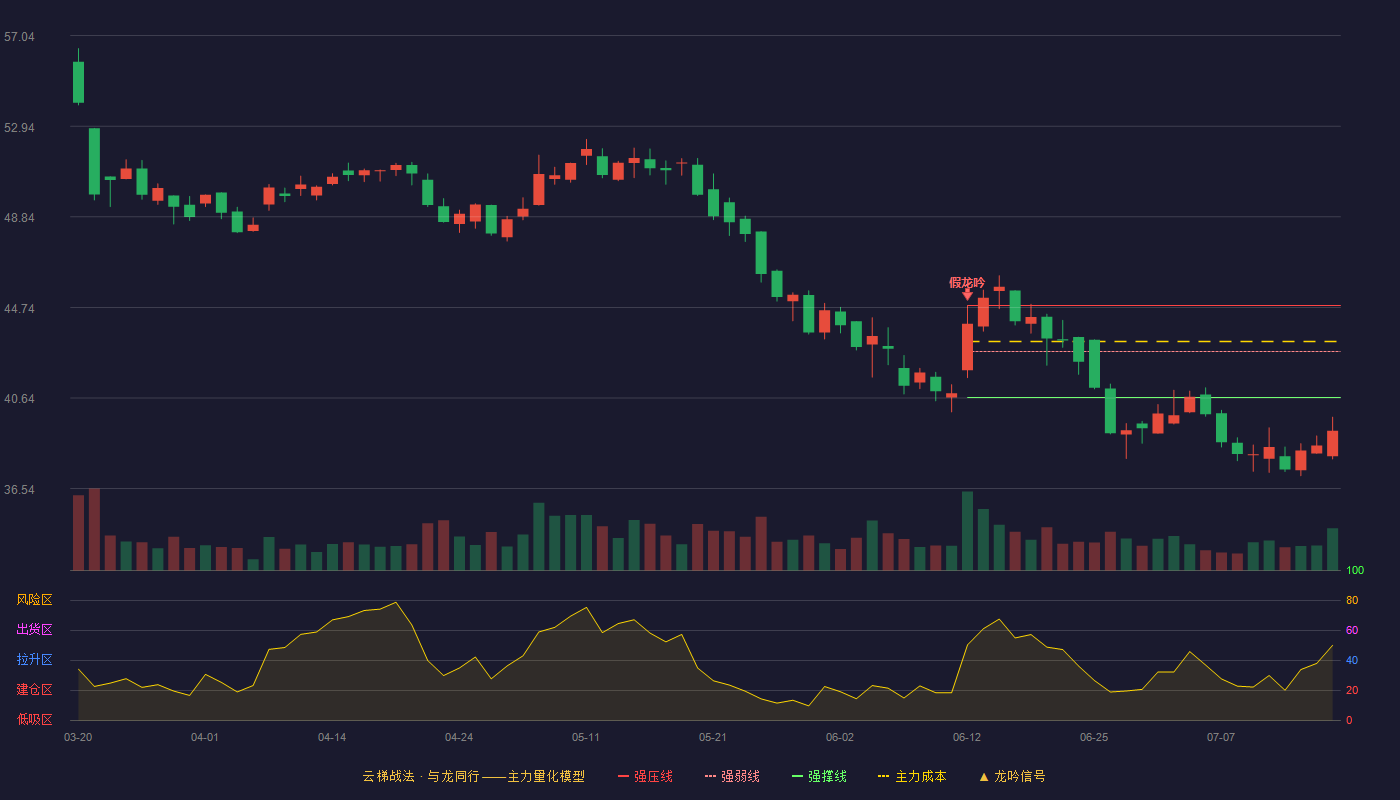The width and height of the screenshot is (1400, 800).
Task: Click the 100 indicator scale label
Action: [x=1355, y=571]
